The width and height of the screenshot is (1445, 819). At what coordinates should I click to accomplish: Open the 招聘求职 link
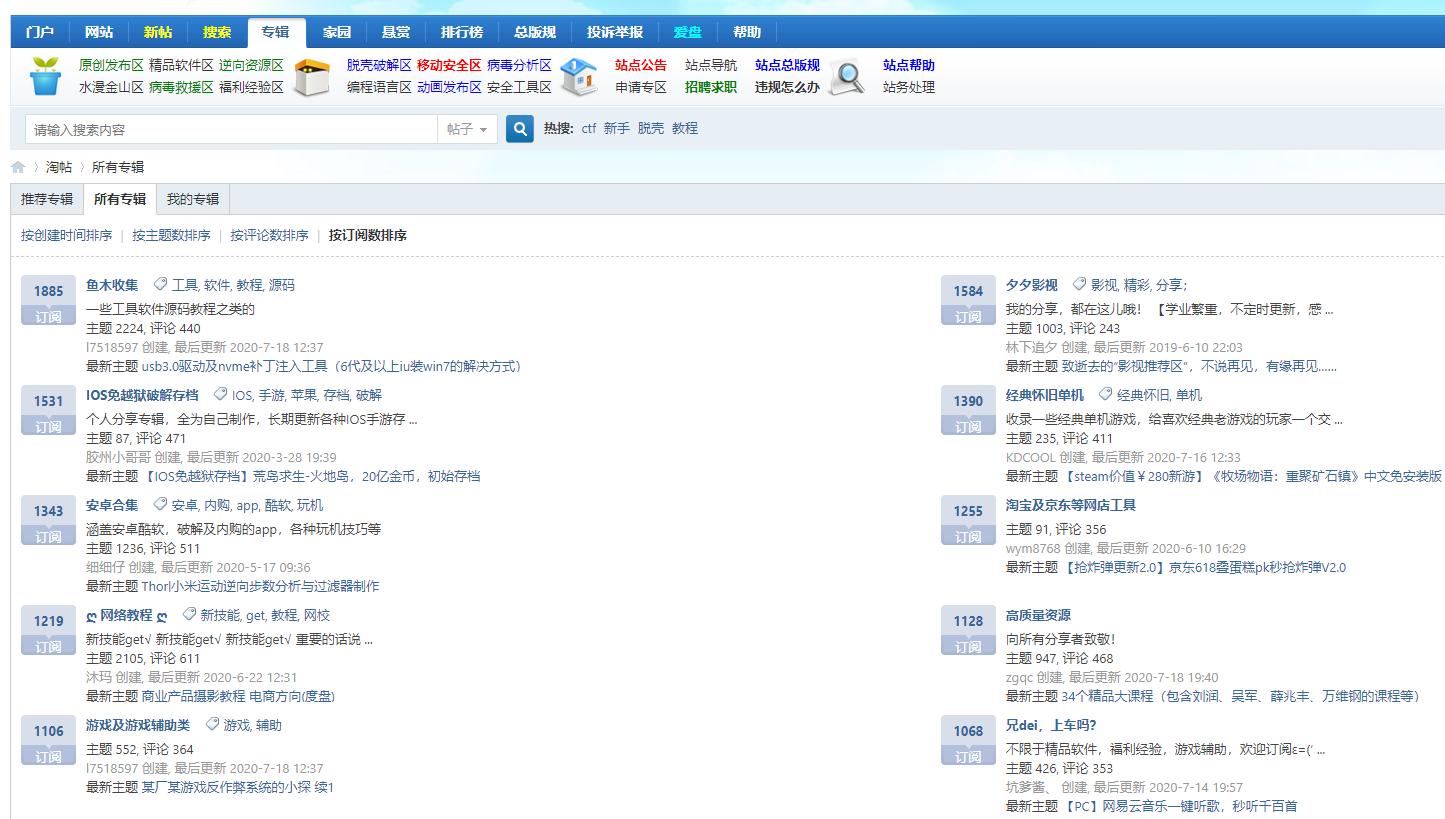(x=711, y=85)
